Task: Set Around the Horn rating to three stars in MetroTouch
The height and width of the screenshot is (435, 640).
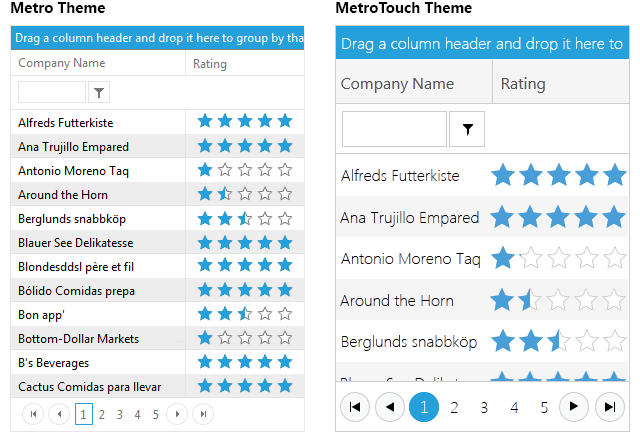Action: (558, 300)
